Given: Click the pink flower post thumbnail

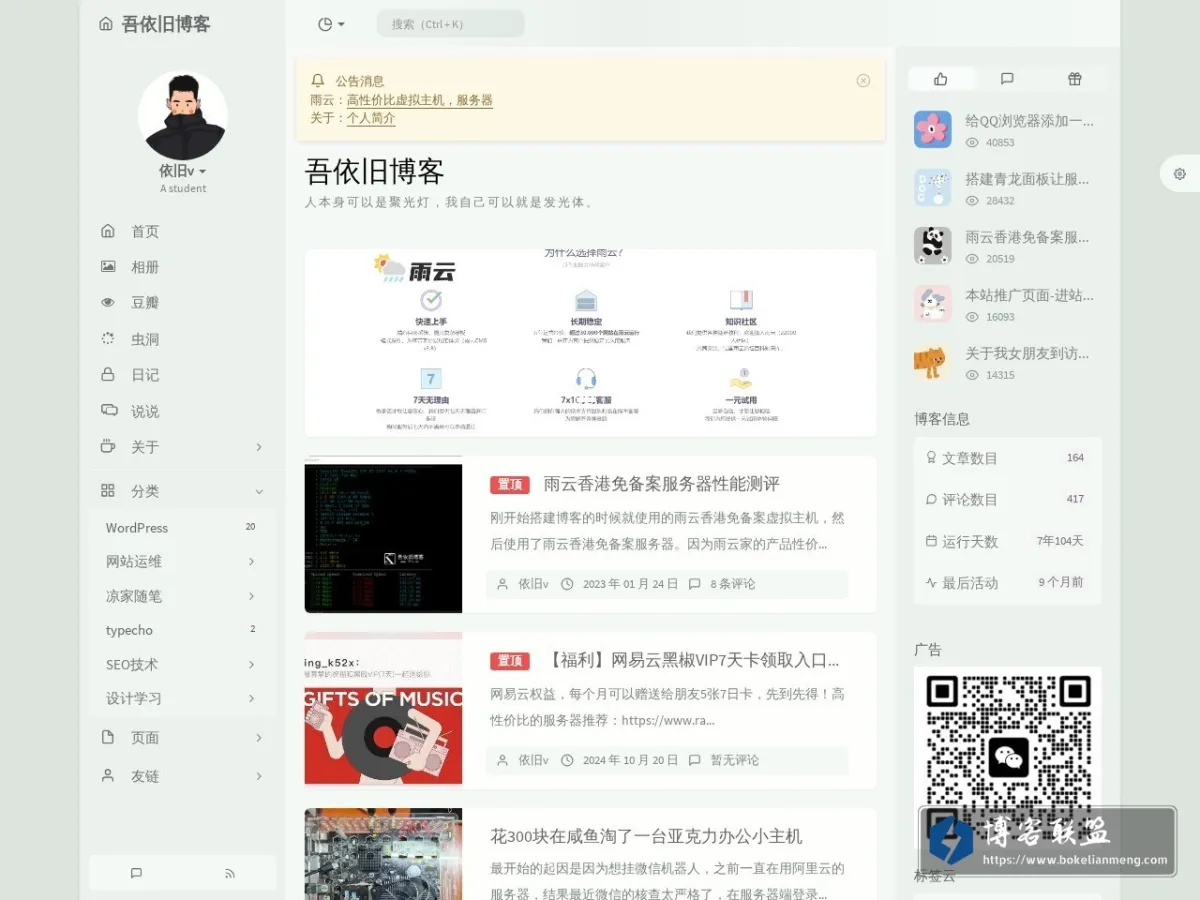Looking at the screenshot, I should point(933,129).
